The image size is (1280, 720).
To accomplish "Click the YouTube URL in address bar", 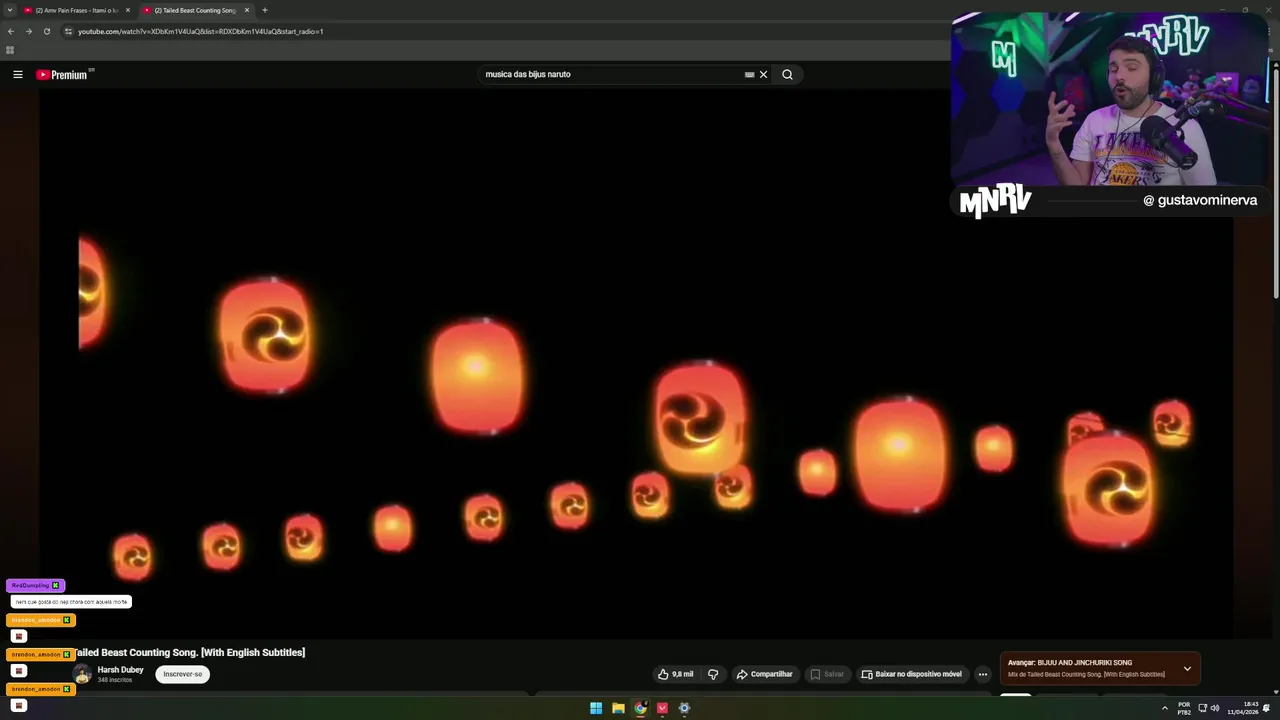I will pos(200,31).
